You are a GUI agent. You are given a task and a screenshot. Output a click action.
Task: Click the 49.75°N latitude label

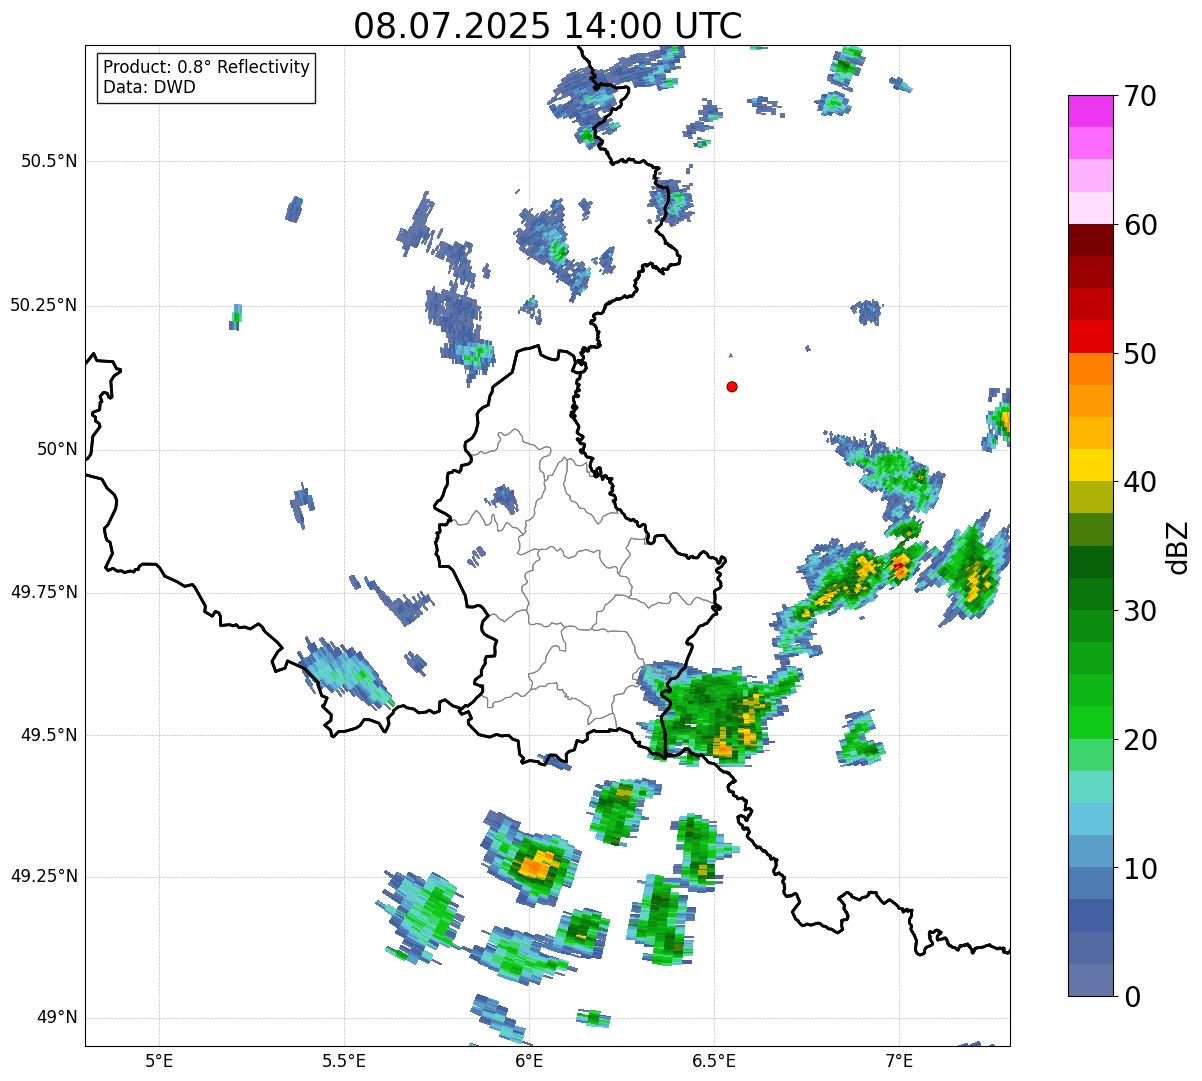pos(43,592)
